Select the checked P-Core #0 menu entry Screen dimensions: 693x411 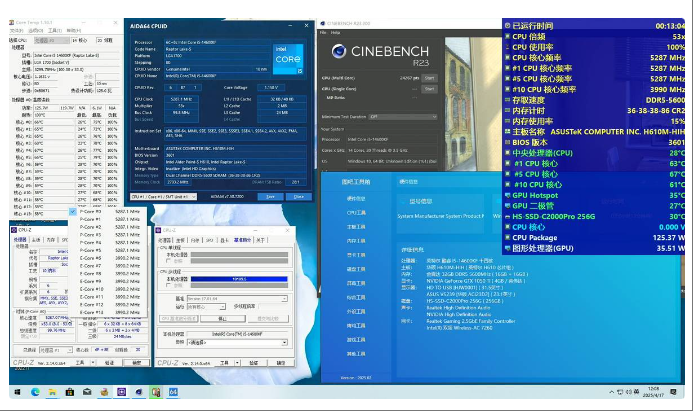[108, 212]
